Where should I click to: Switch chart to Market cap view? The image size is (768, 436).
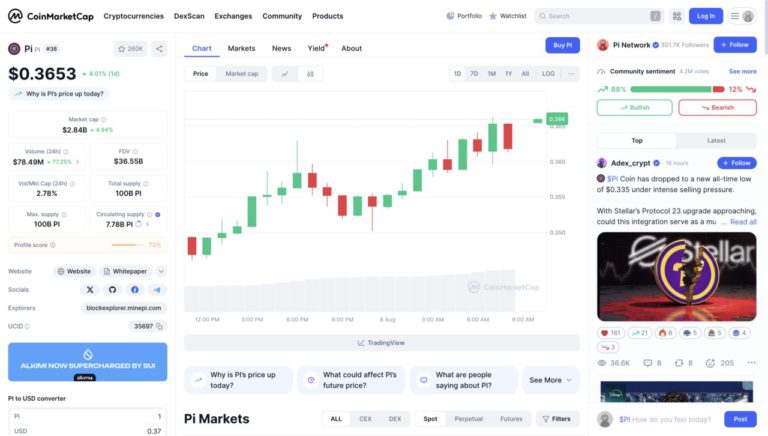click(241, 74)
